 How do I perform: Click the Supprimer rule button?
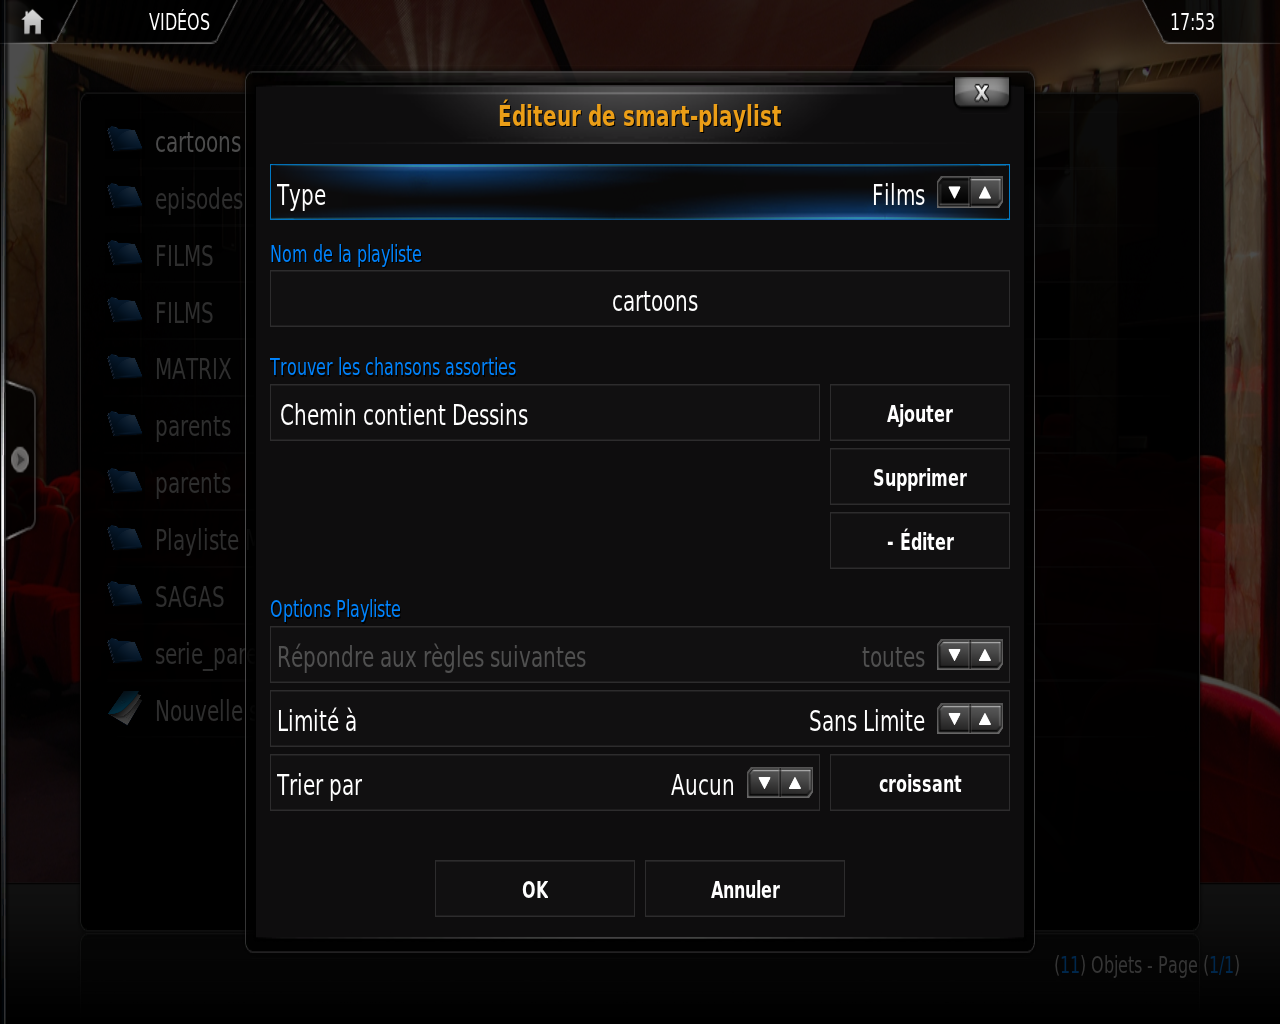920,477
